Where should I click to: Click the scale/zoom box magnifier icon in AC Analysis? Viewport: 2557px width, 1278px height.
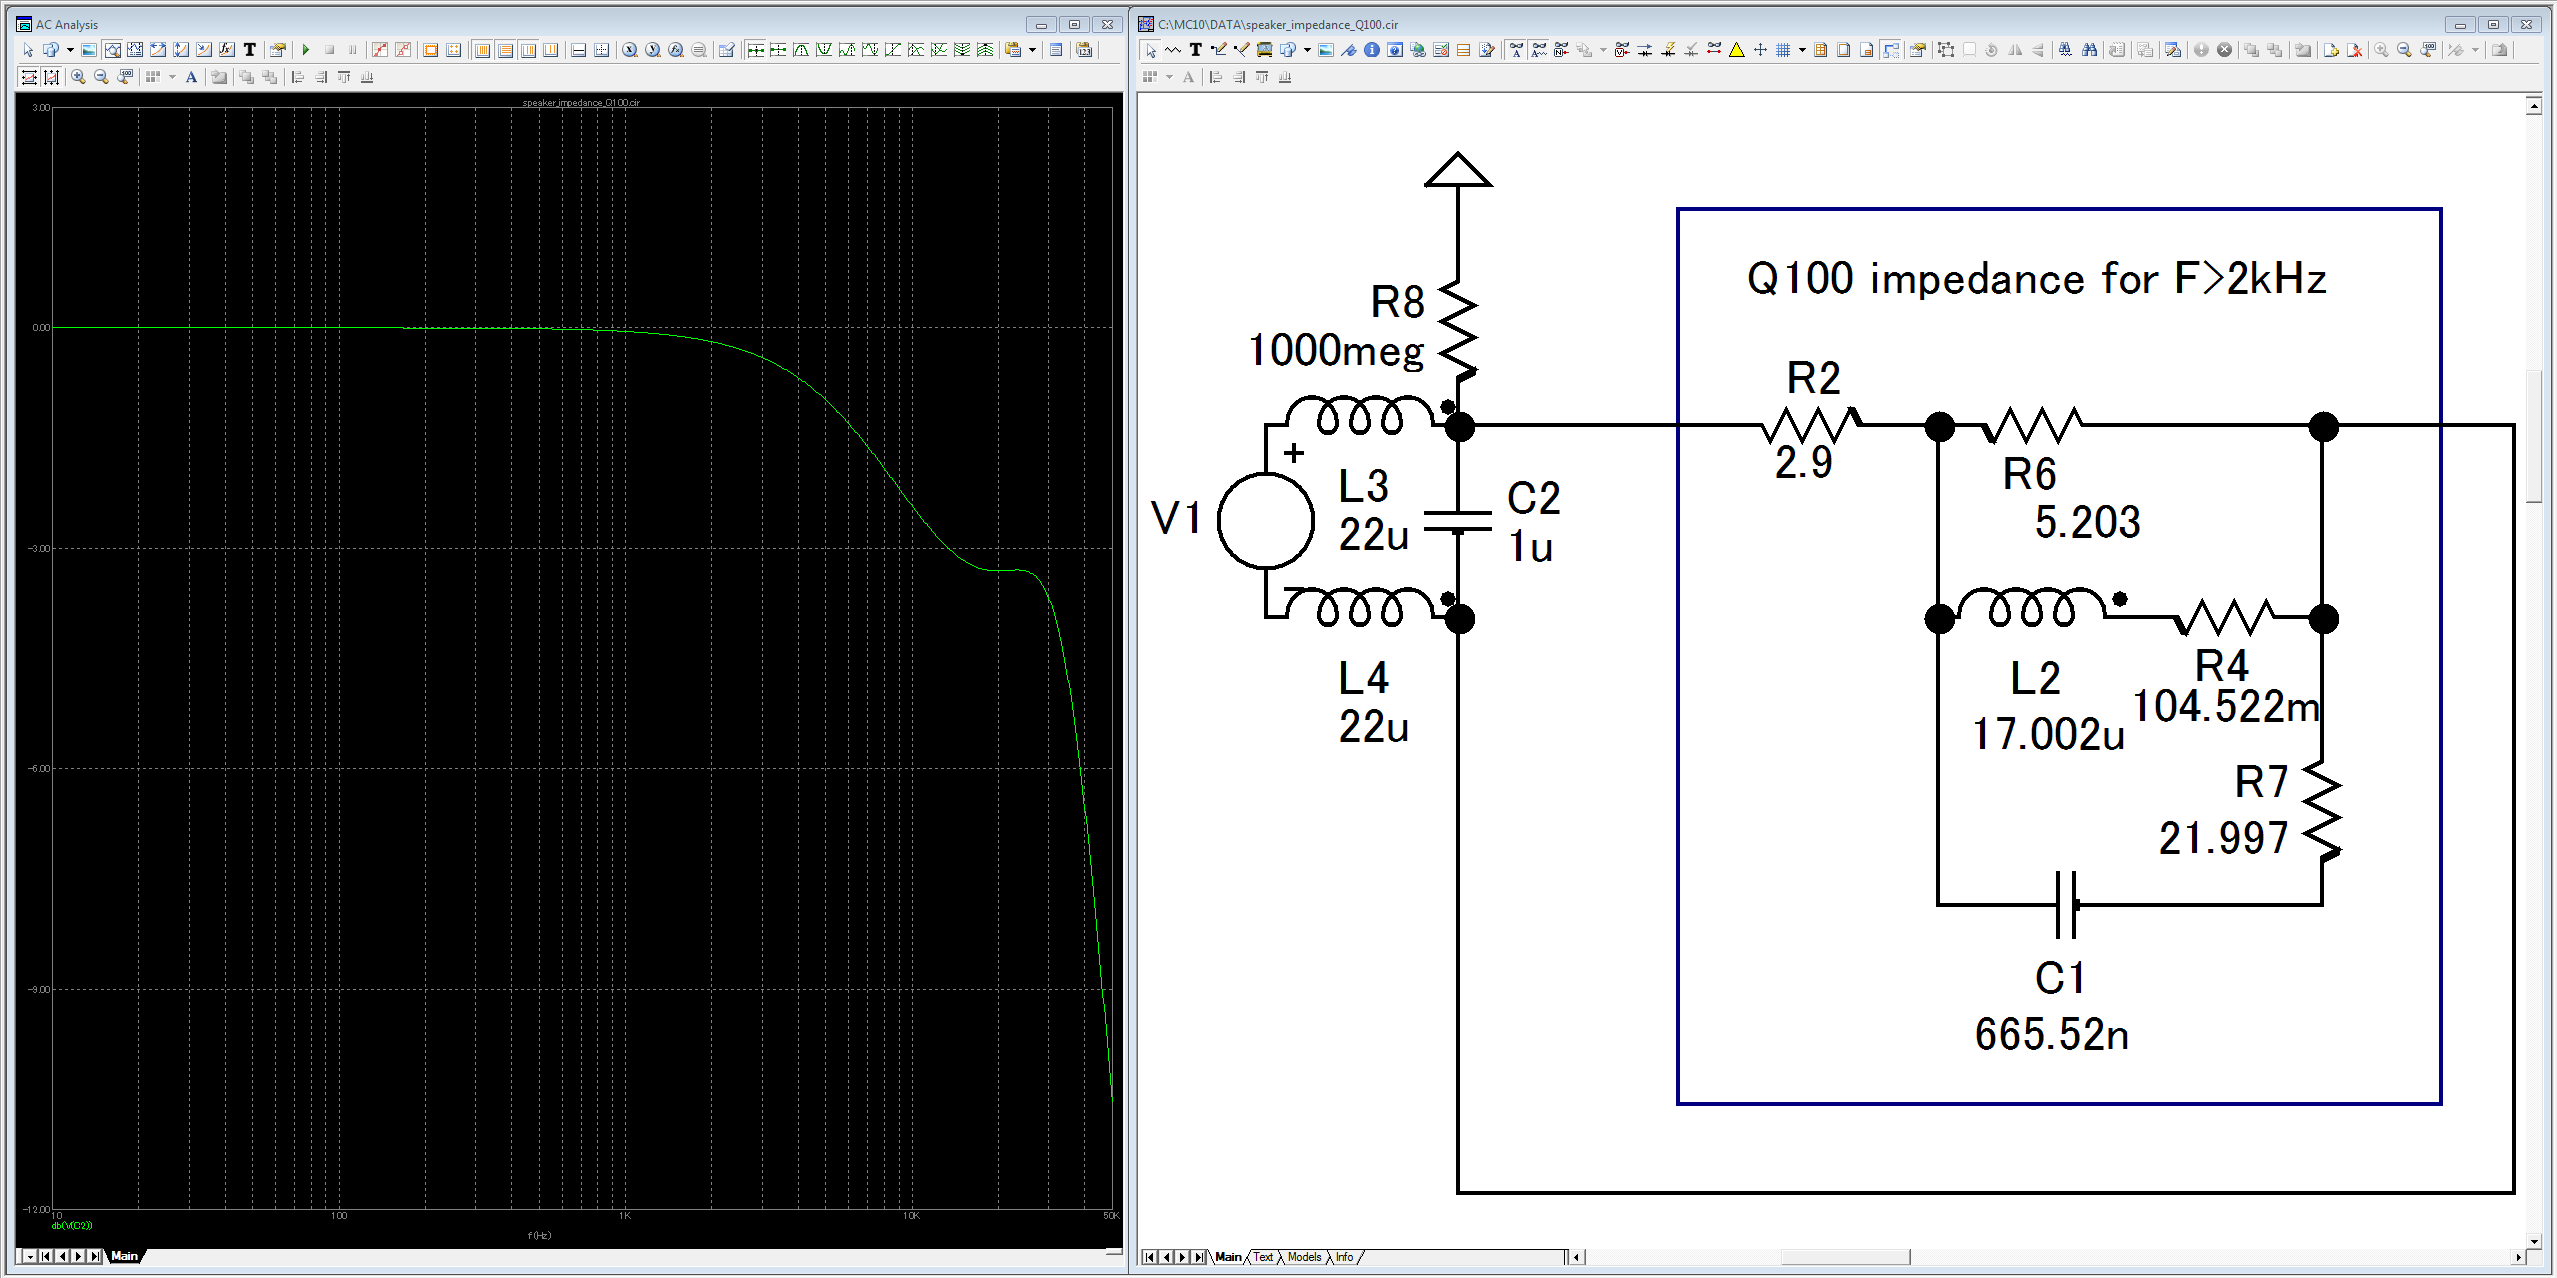(x=113, y=50)
